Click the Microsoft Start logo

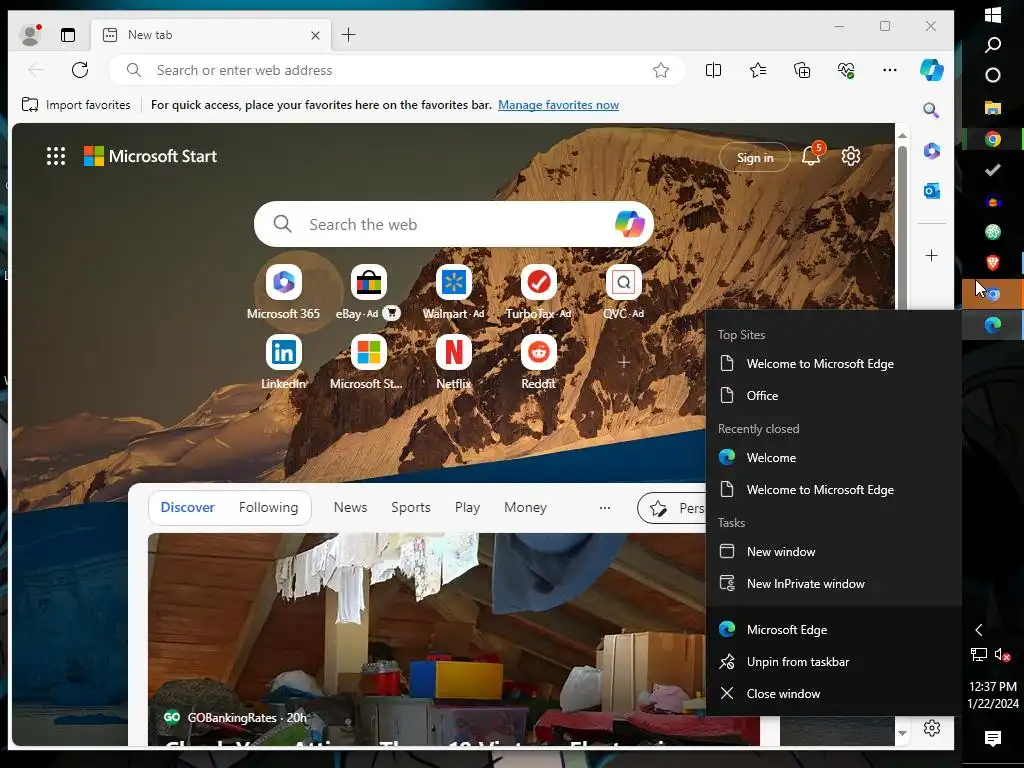pyautogui.click(x=150, y=156)
